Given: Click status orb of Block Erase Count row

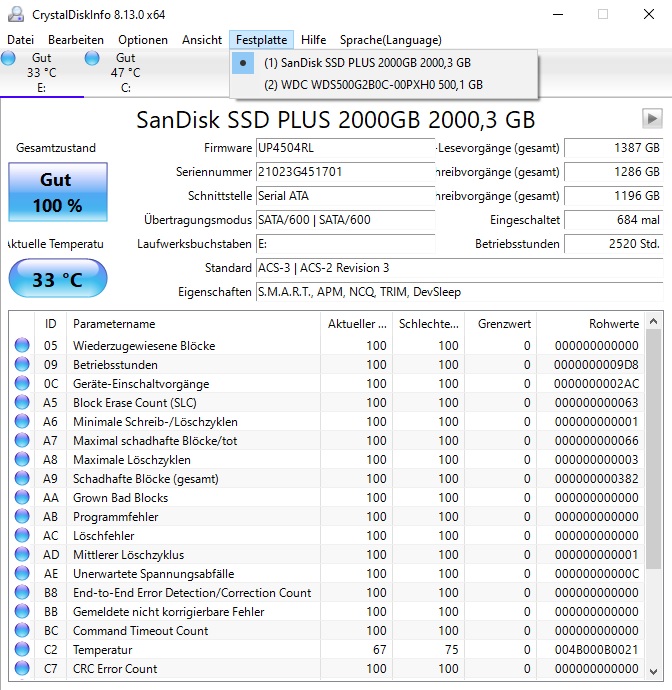Looking at the screenshot, I should 22,402.
